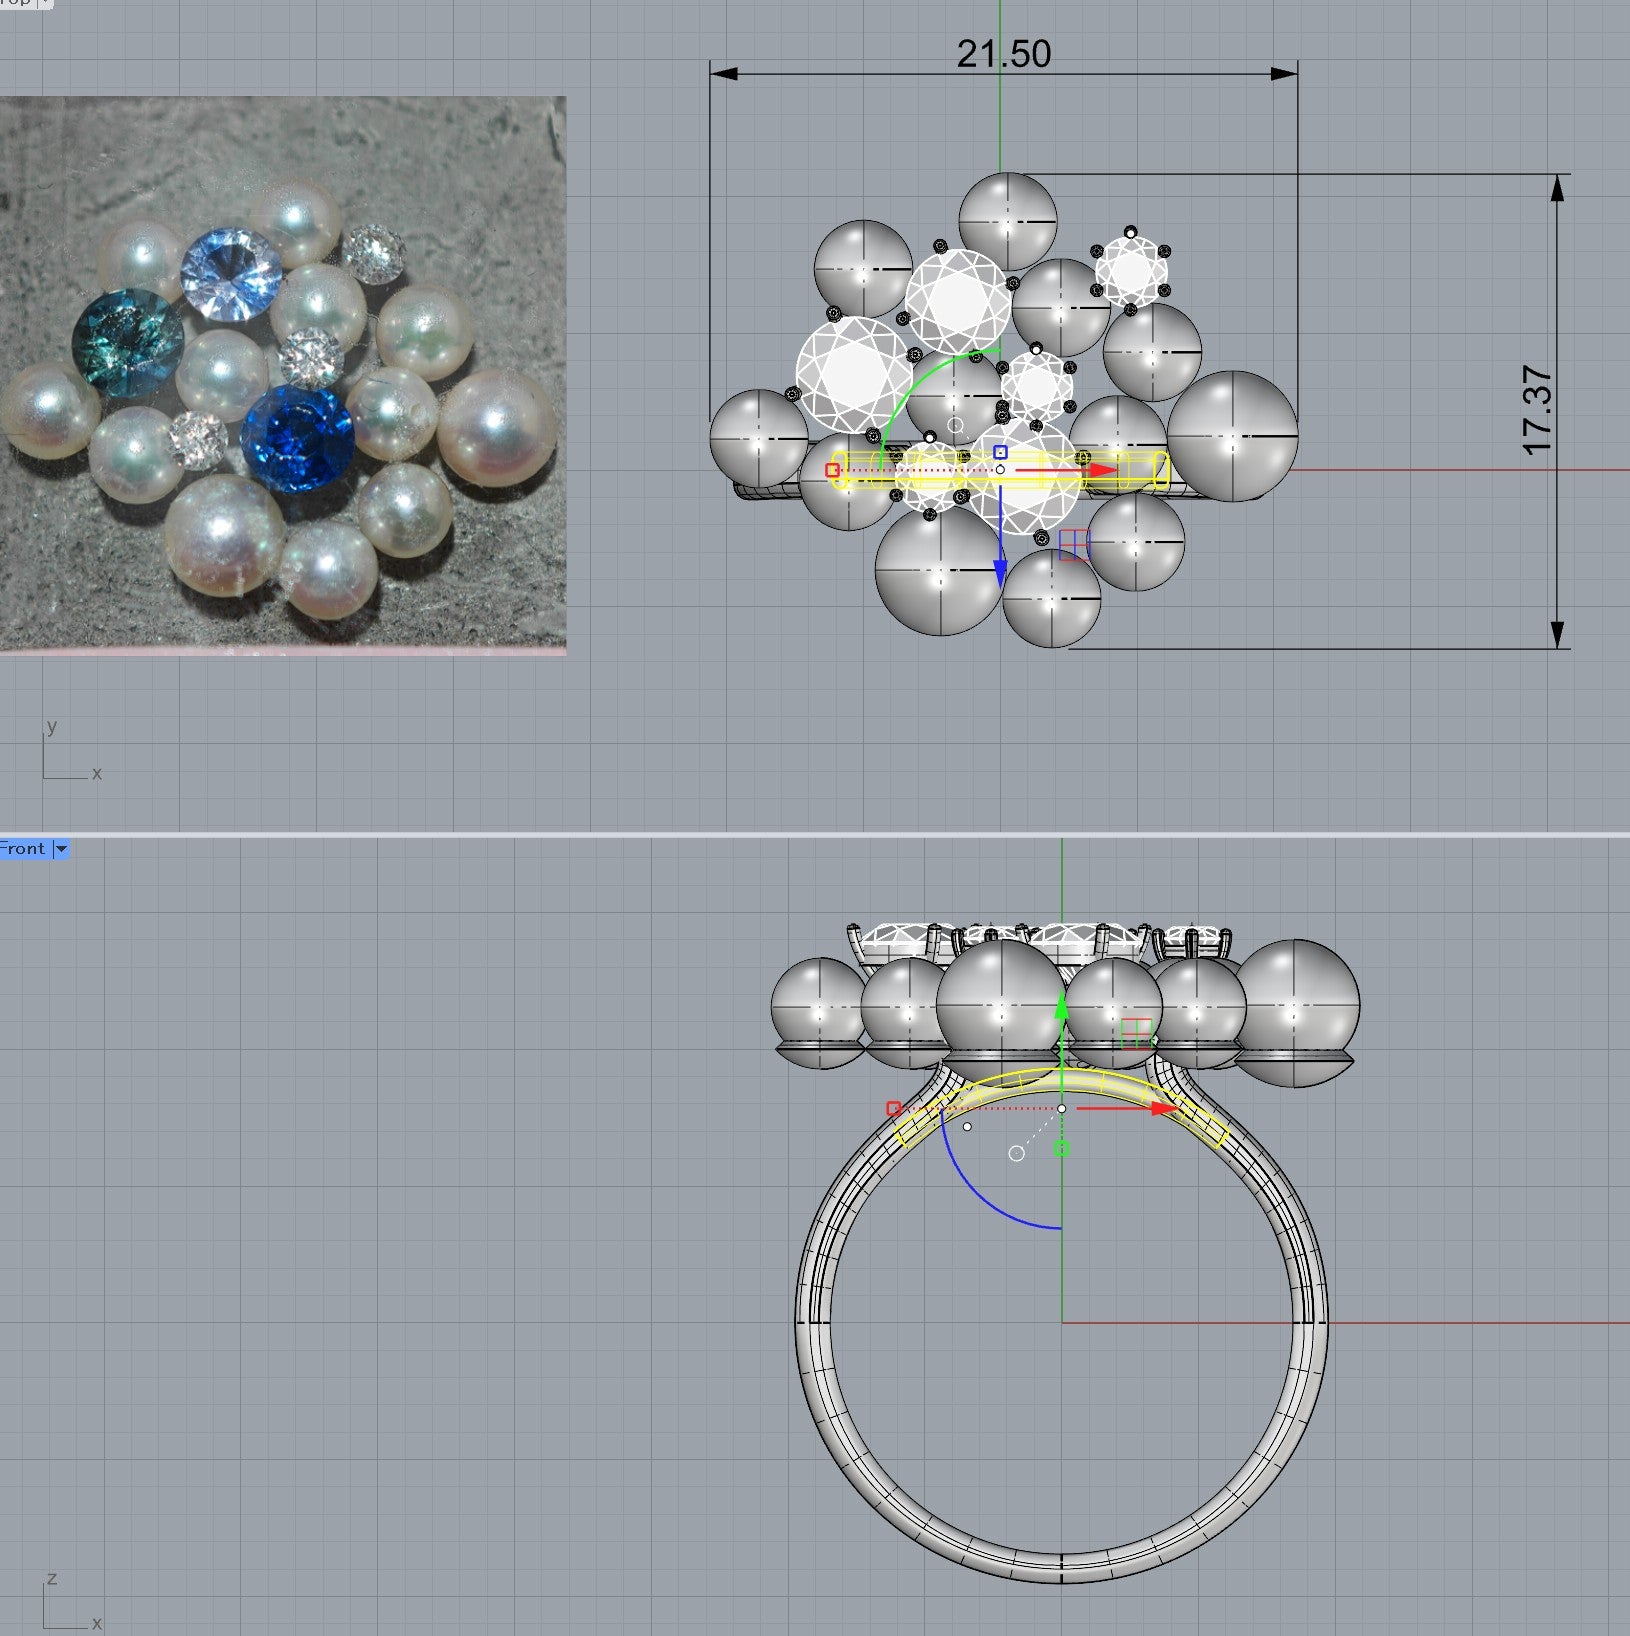Click red gumball scale square in Front view
The height and width of the screenshot is (1636, 1630).
pyautogui.click(x=893, y=1108)
